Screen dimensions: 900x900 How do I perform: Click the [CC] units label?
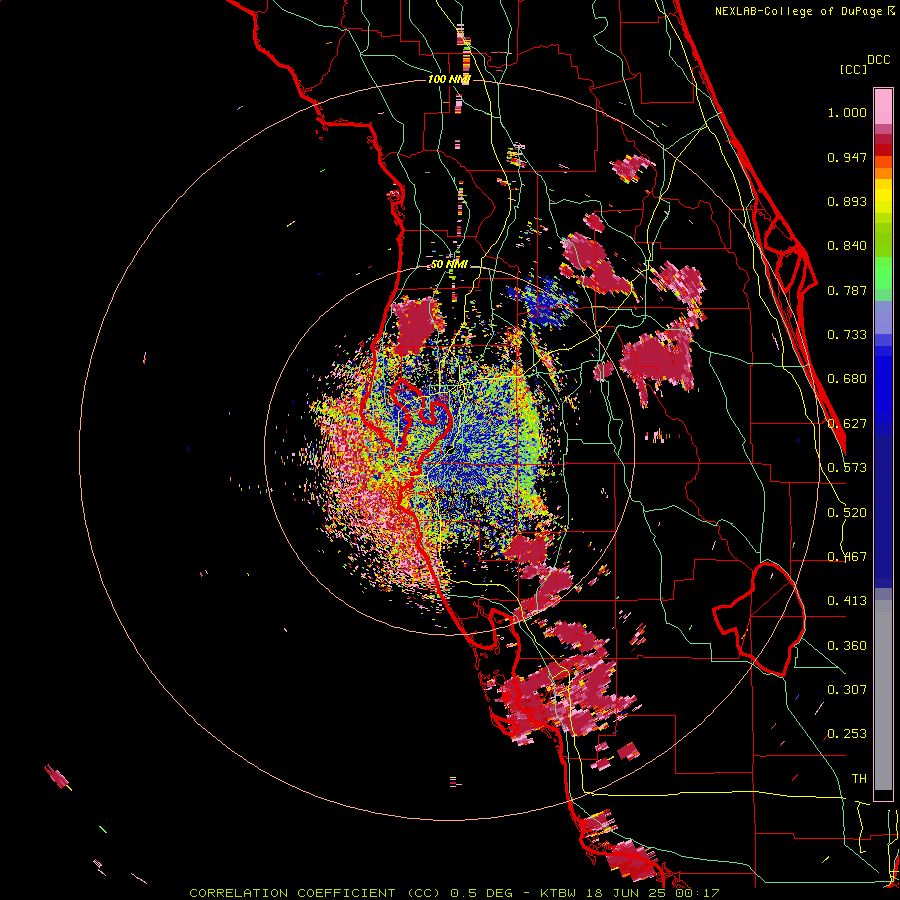point(853,69)
